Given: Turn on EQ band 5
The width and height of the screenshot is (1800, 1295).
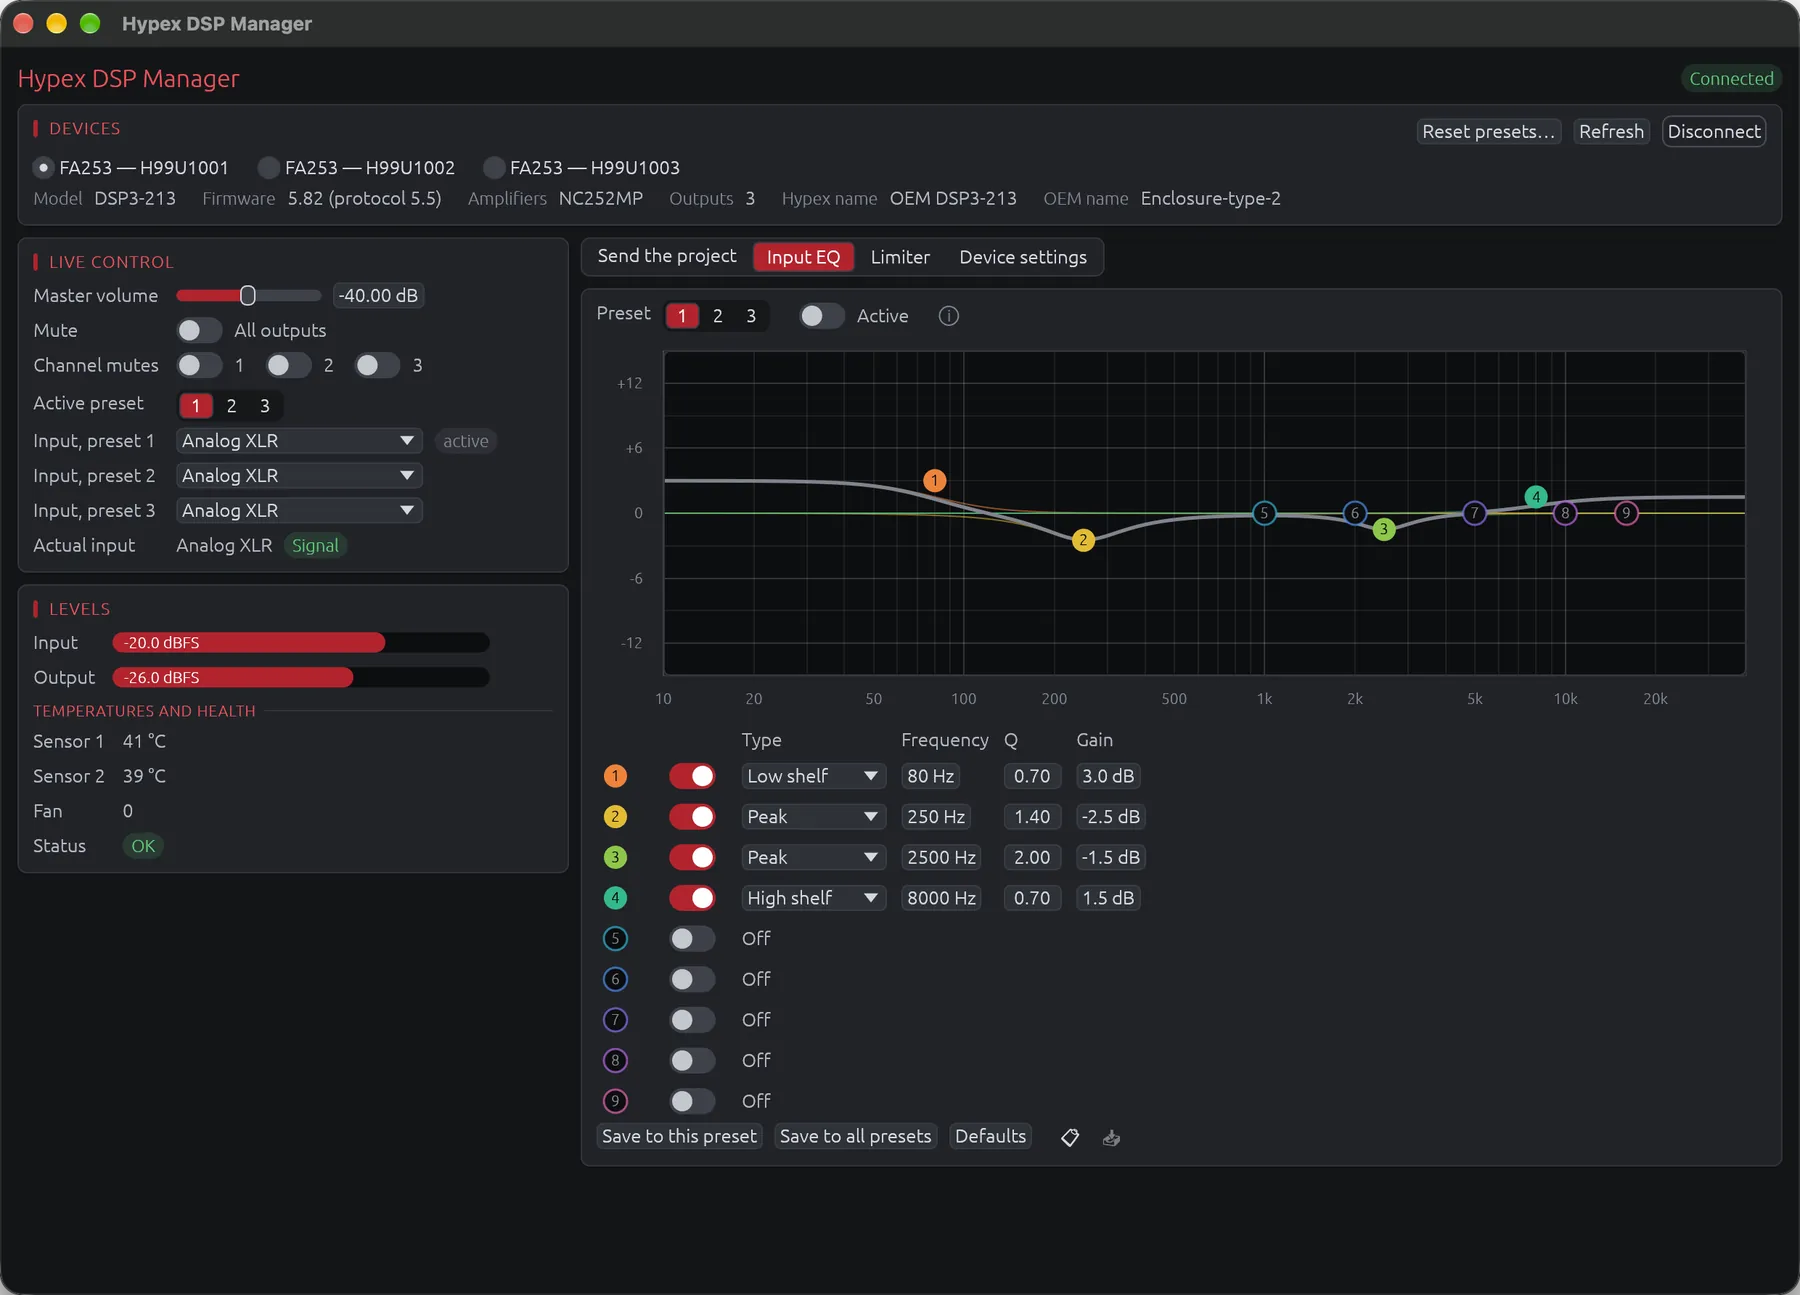Looking at the screenshot, I should [x=692, y=939].
